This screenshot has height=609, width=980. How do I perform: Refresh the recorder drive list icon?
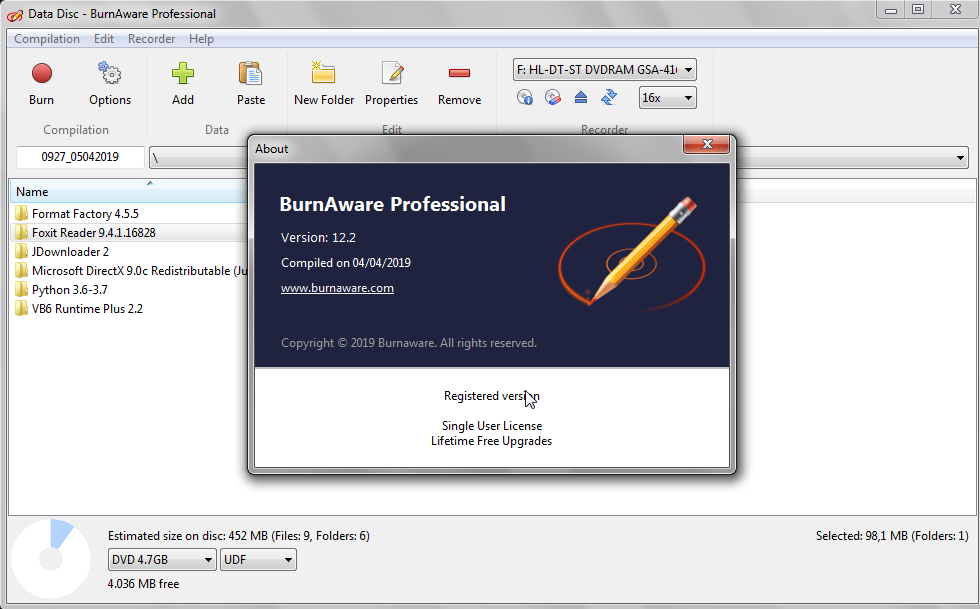point(609,98)
